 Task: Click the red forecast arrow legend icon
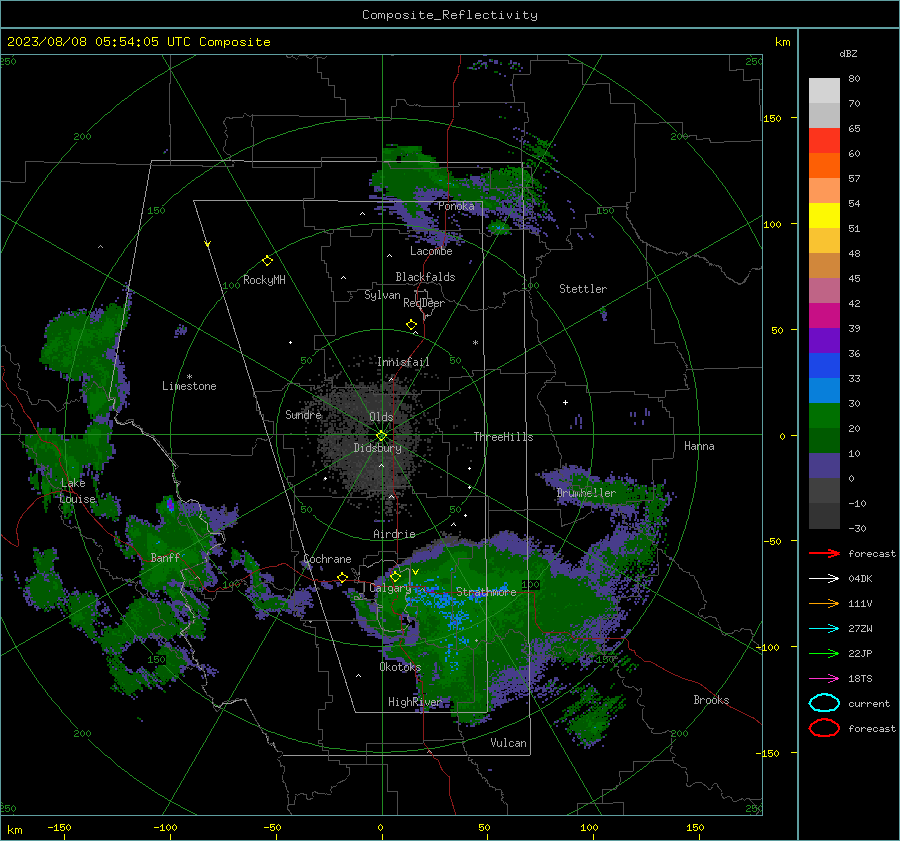(x=824, y=553)
